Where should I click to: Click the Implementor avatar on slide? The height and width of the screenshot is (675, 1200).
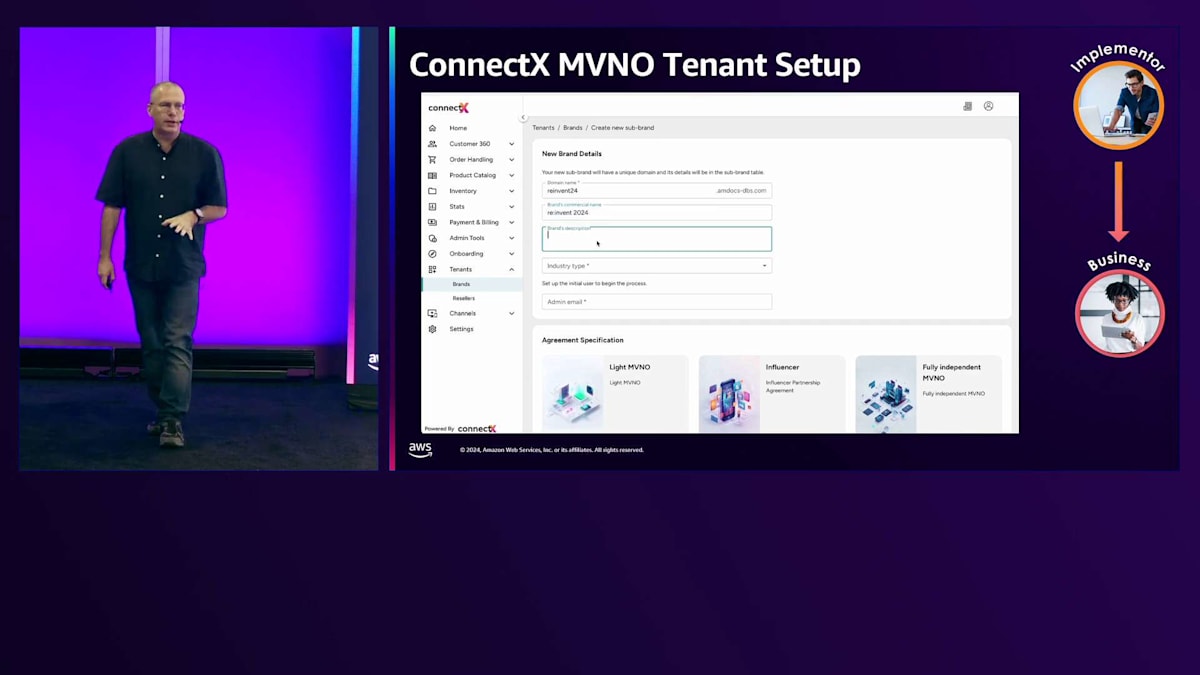[x=1118, y=104]
